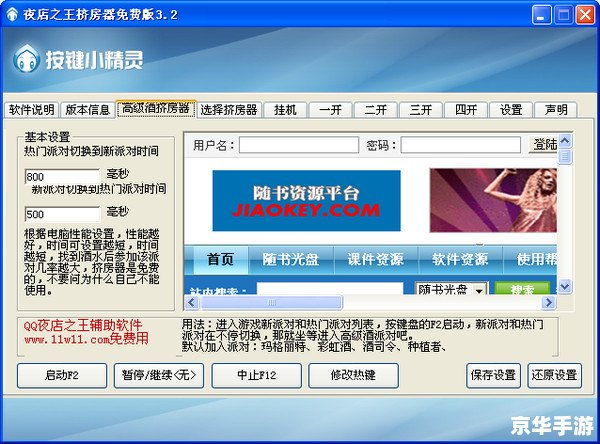Open the 四开 tab

(x=466, y=110)
